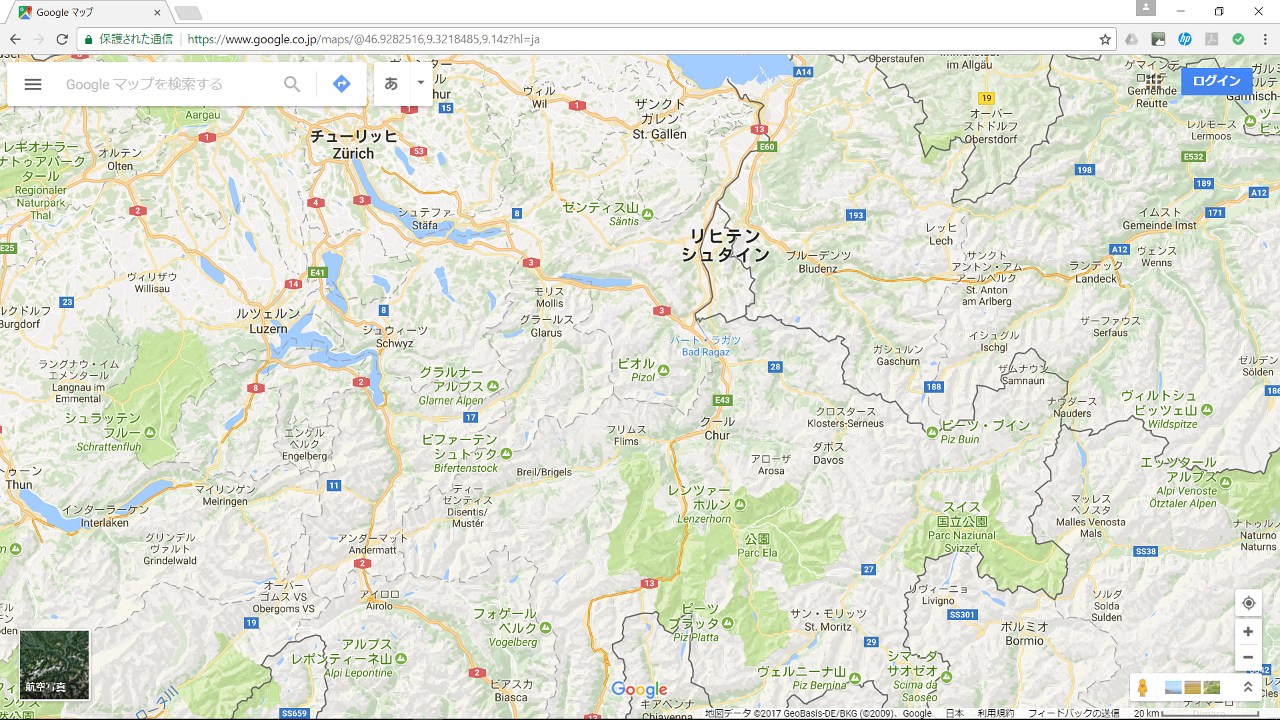1280x720 pixels.
Task: Click the フィードバックの送信 feedback link
Action: tap(1074, 713)
